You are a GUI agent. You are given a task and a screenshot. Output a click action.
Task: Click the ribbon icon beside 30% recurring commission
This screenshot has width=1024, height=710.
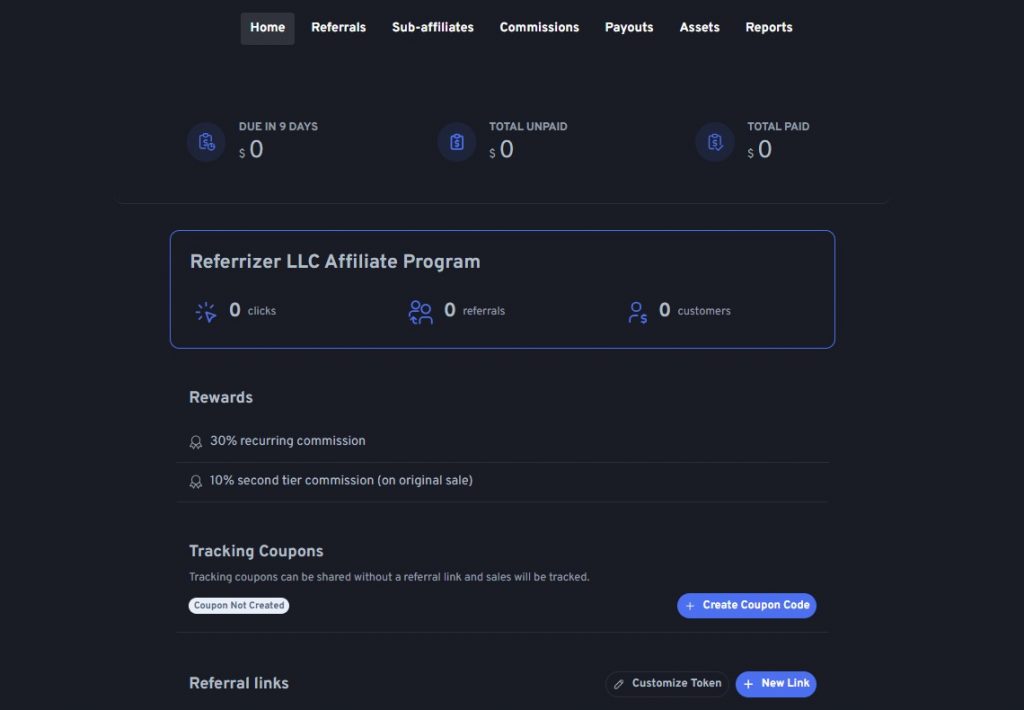click(x=195, y=442)
